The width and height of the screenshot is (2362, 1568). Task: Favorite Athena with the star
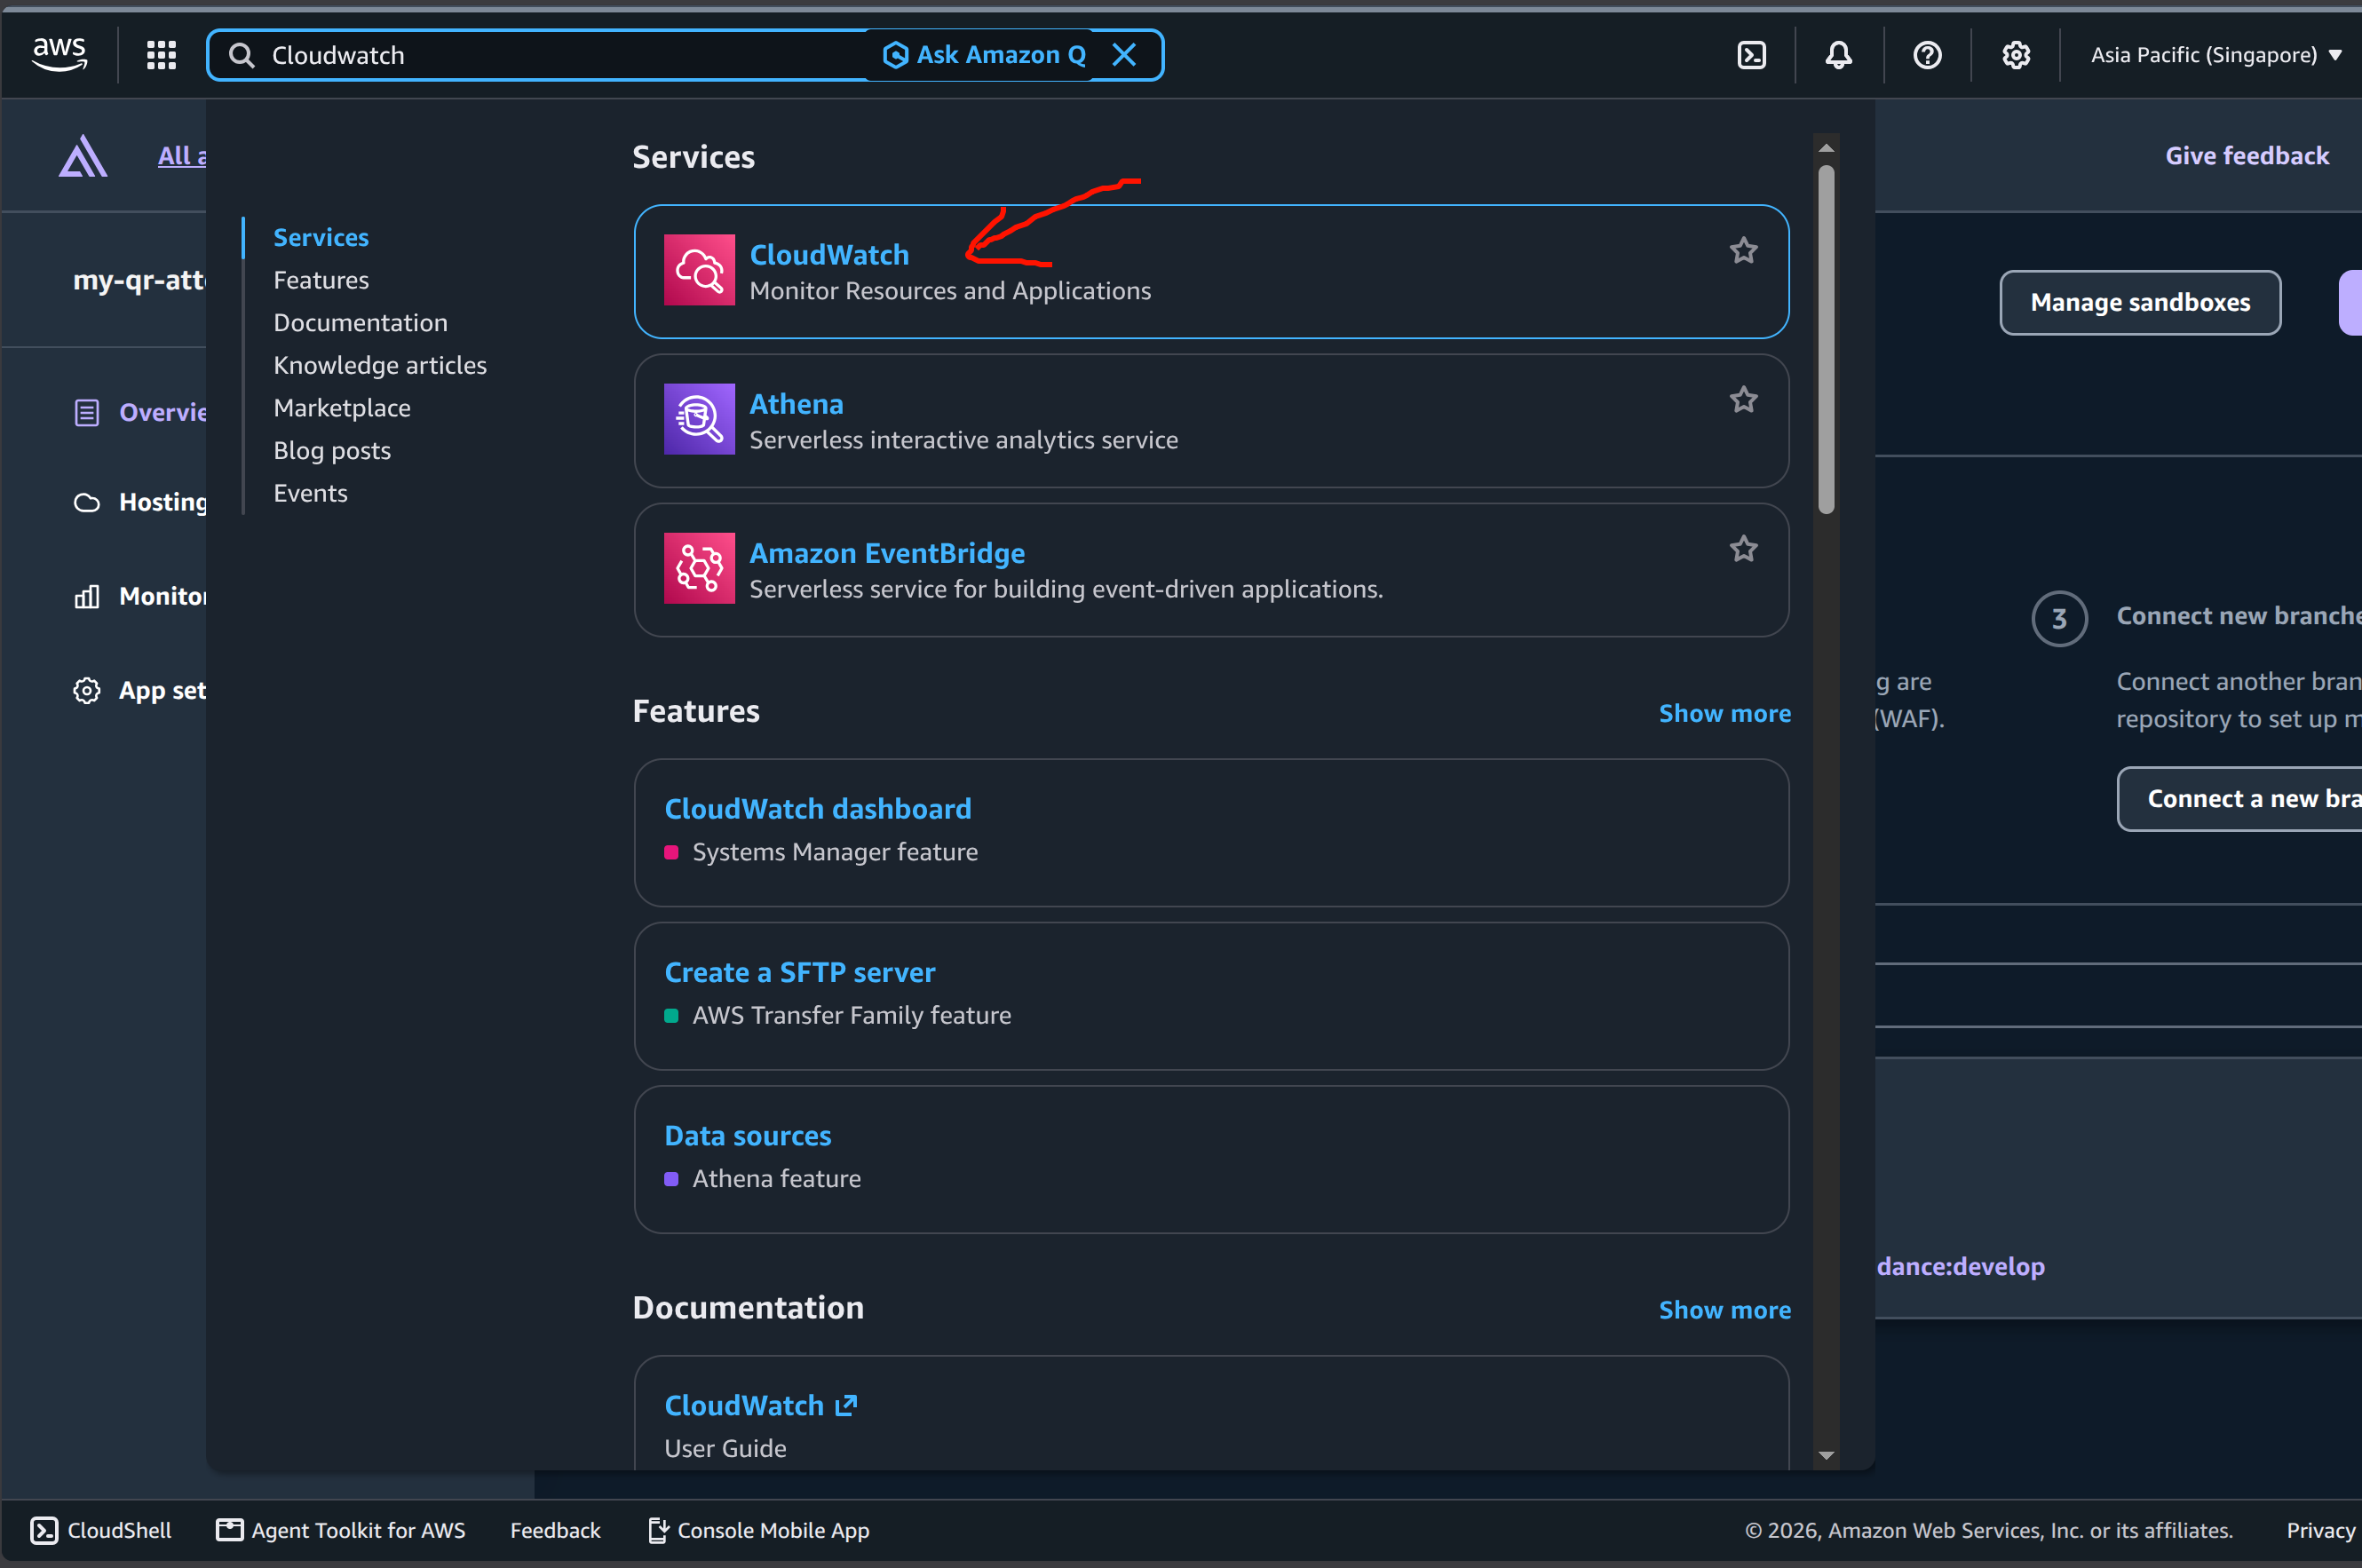[1743, 399]
